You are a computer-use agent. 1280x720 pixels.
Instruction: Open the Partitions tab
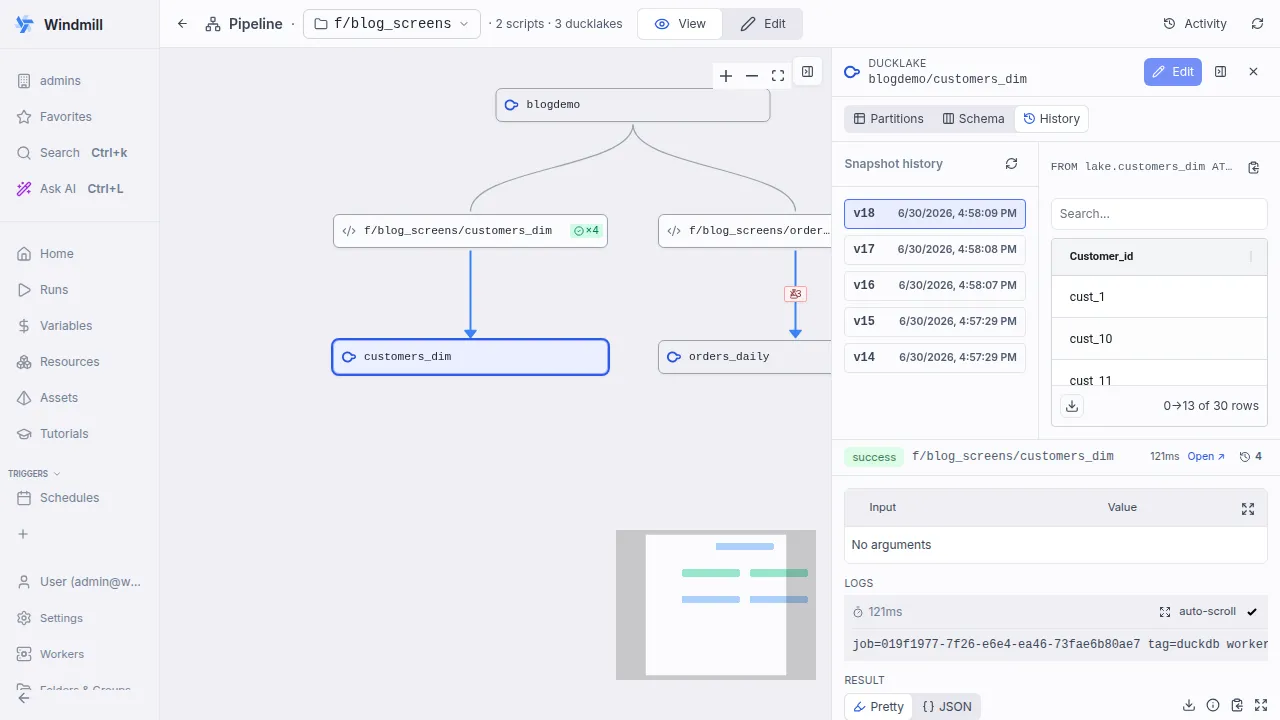click(888, 119)
